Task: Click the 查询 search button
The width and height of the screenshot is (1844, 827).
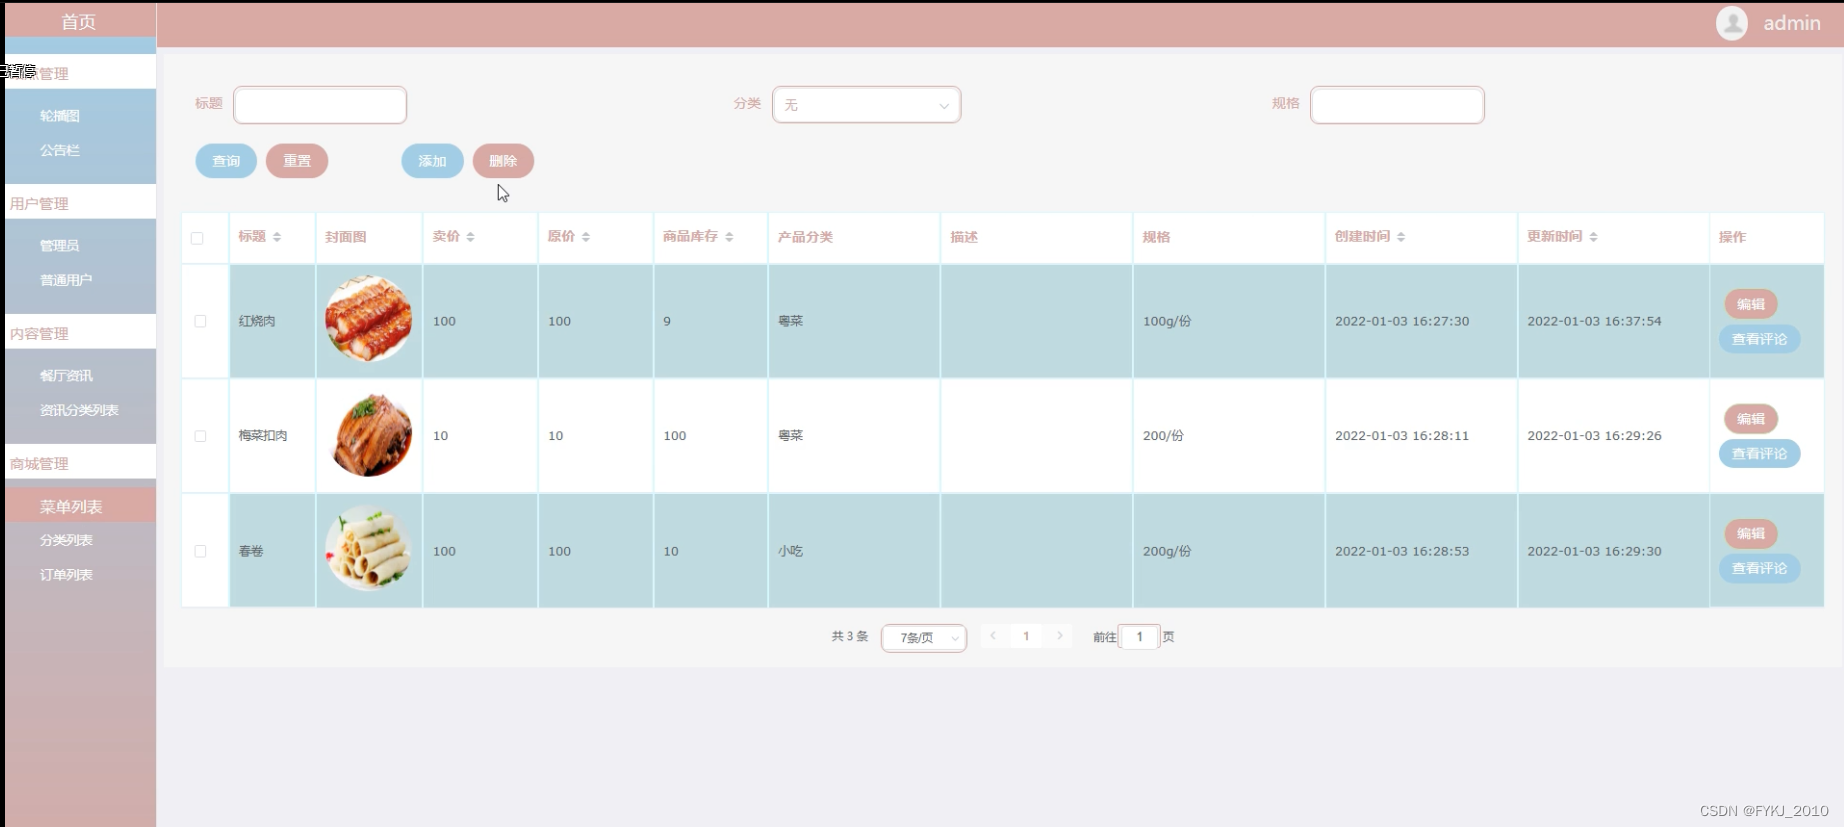Action: click(x=226, y=161)
